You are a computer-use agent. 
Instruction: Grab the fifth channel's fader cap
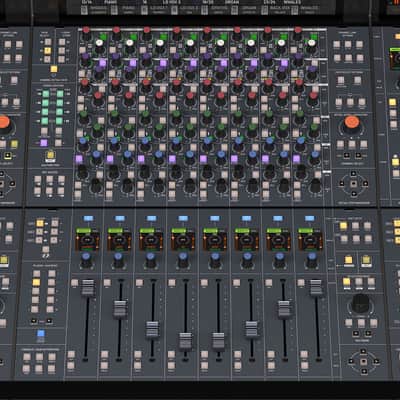click(218, 340)
